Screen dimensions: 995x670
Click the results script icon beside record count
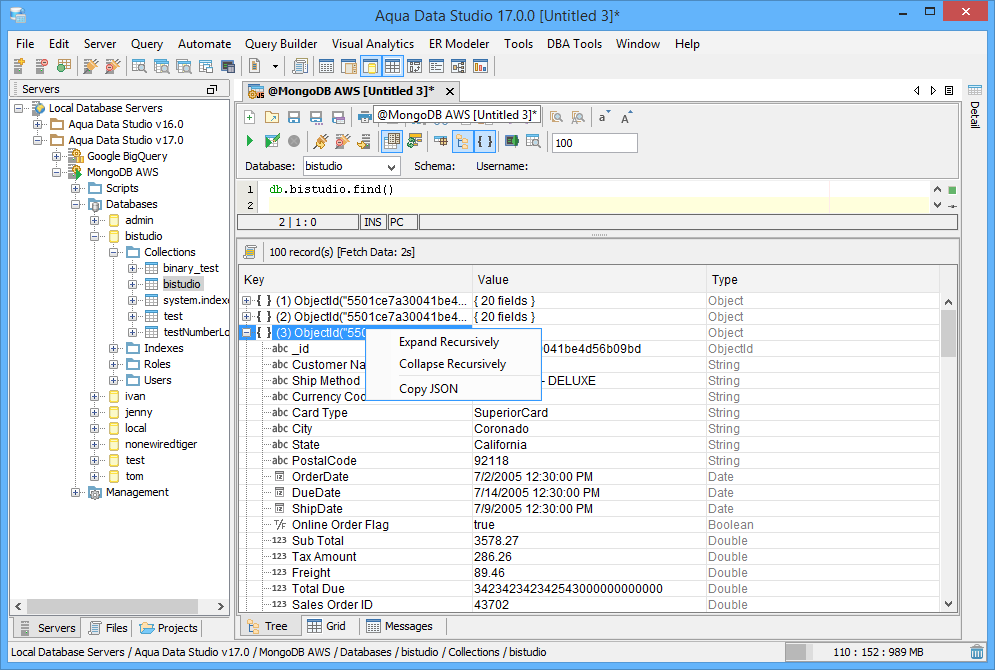(250, 252)
